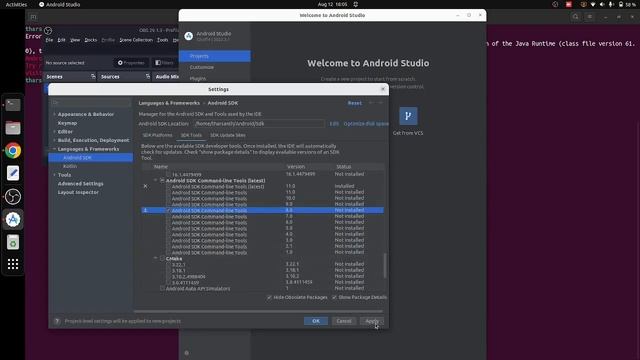Click the Scenes dock float icon in OBS

point(93,76)
